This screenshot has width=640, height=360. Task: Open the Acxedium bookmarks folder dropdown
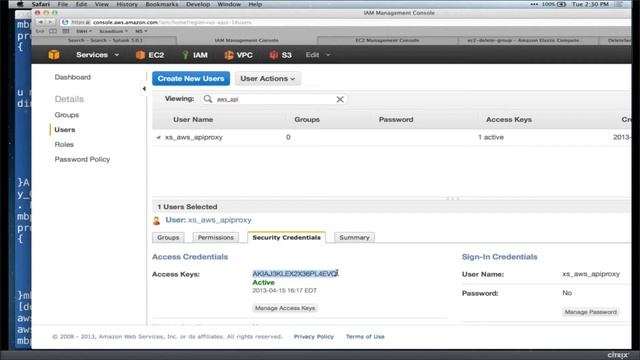coord(113,31)
